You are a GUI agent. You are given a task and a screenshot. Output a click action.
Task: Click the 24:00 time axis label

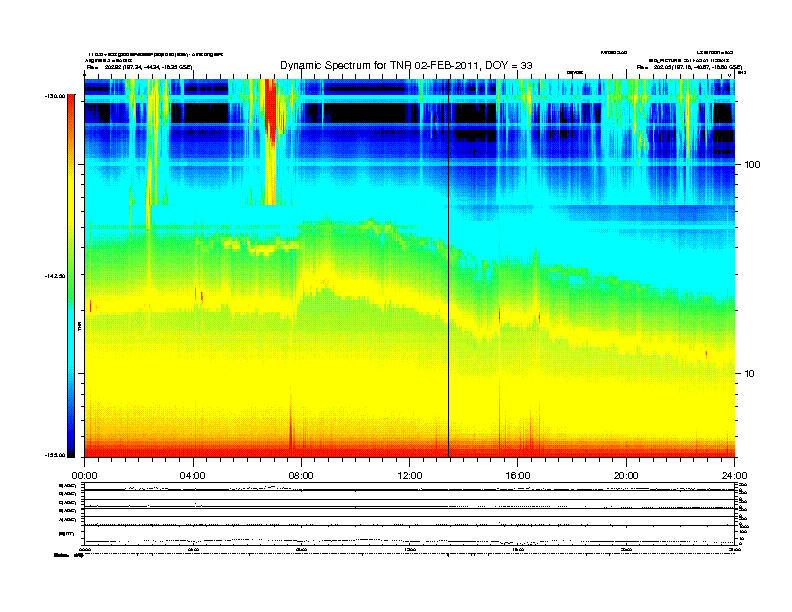click(x=734, y=476)
